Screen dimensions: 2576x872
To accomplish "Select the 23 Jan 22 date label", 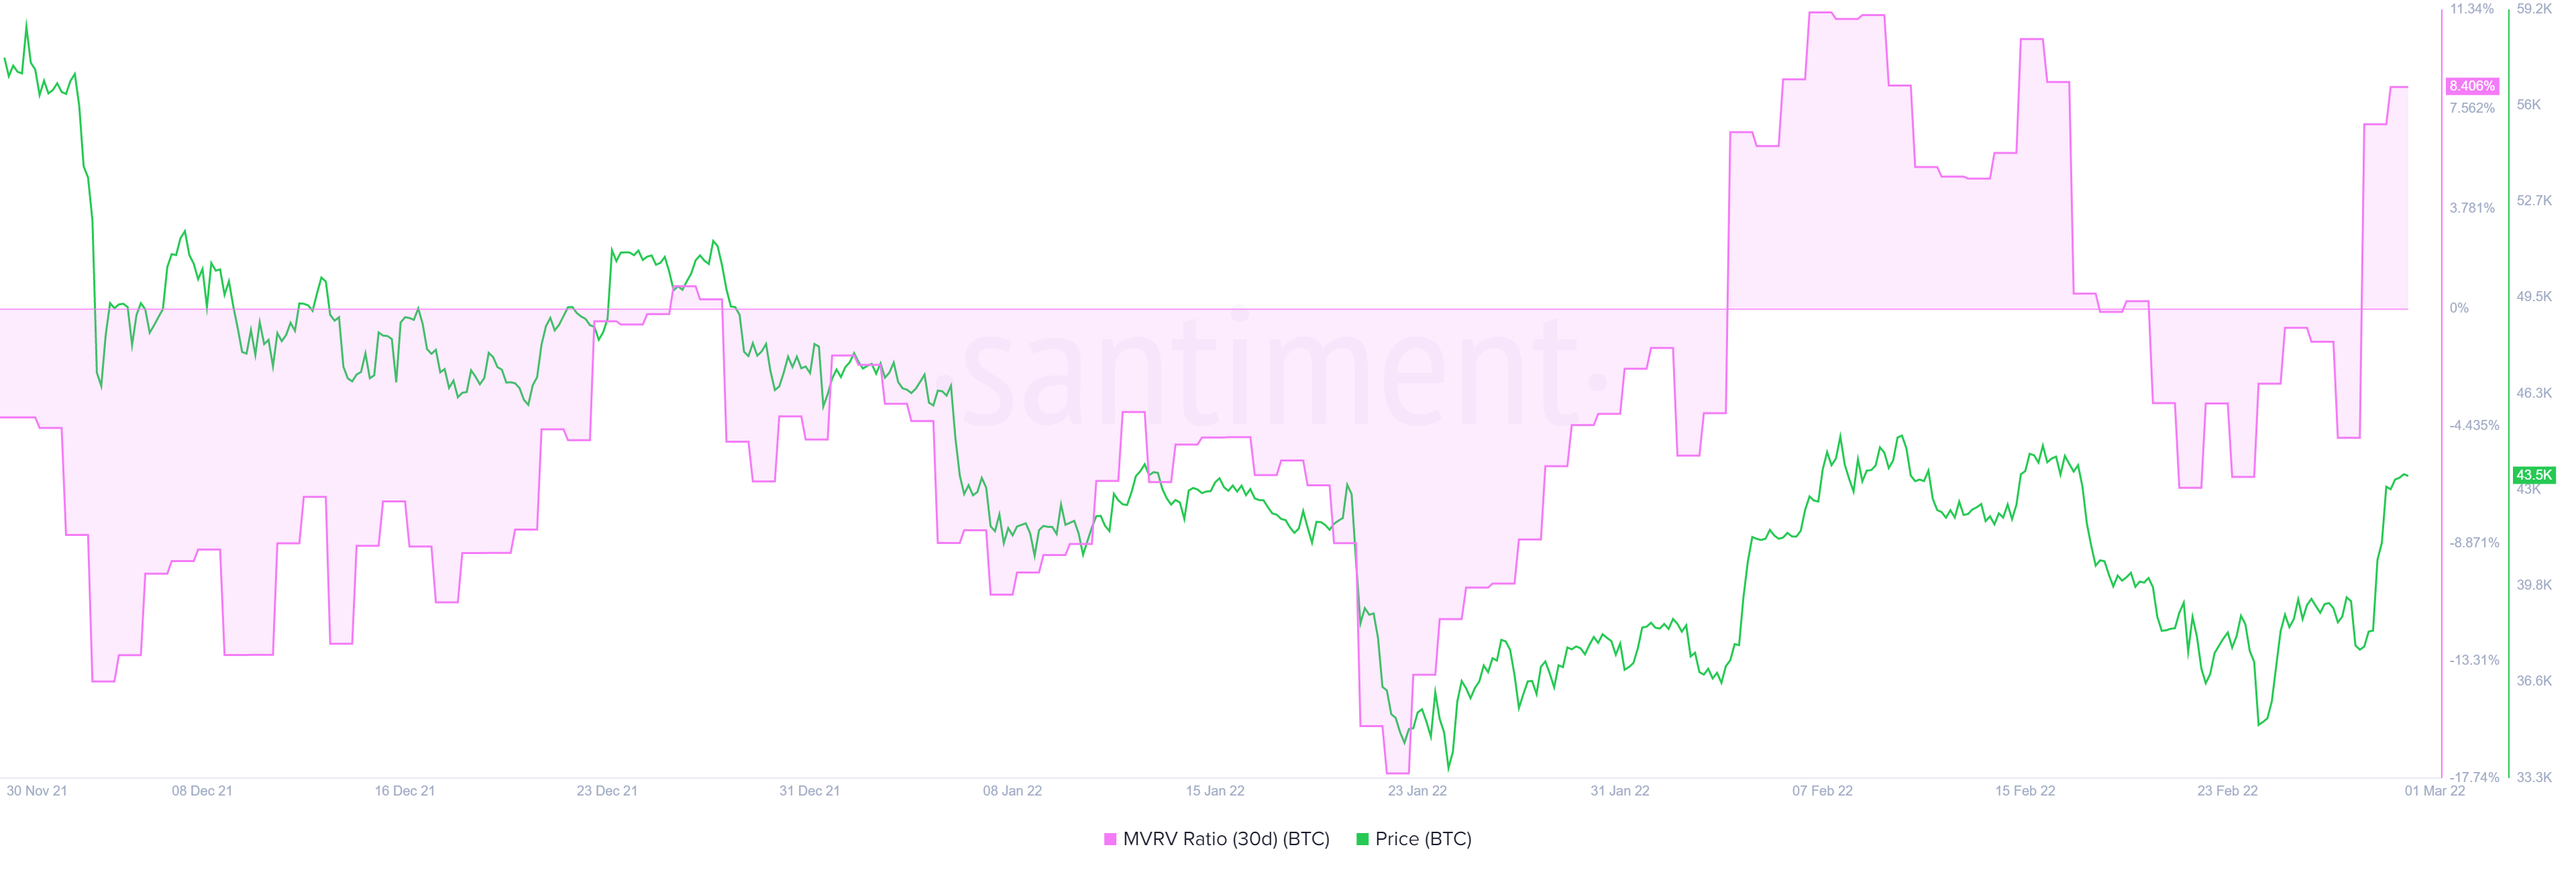I will point(1417,791).
